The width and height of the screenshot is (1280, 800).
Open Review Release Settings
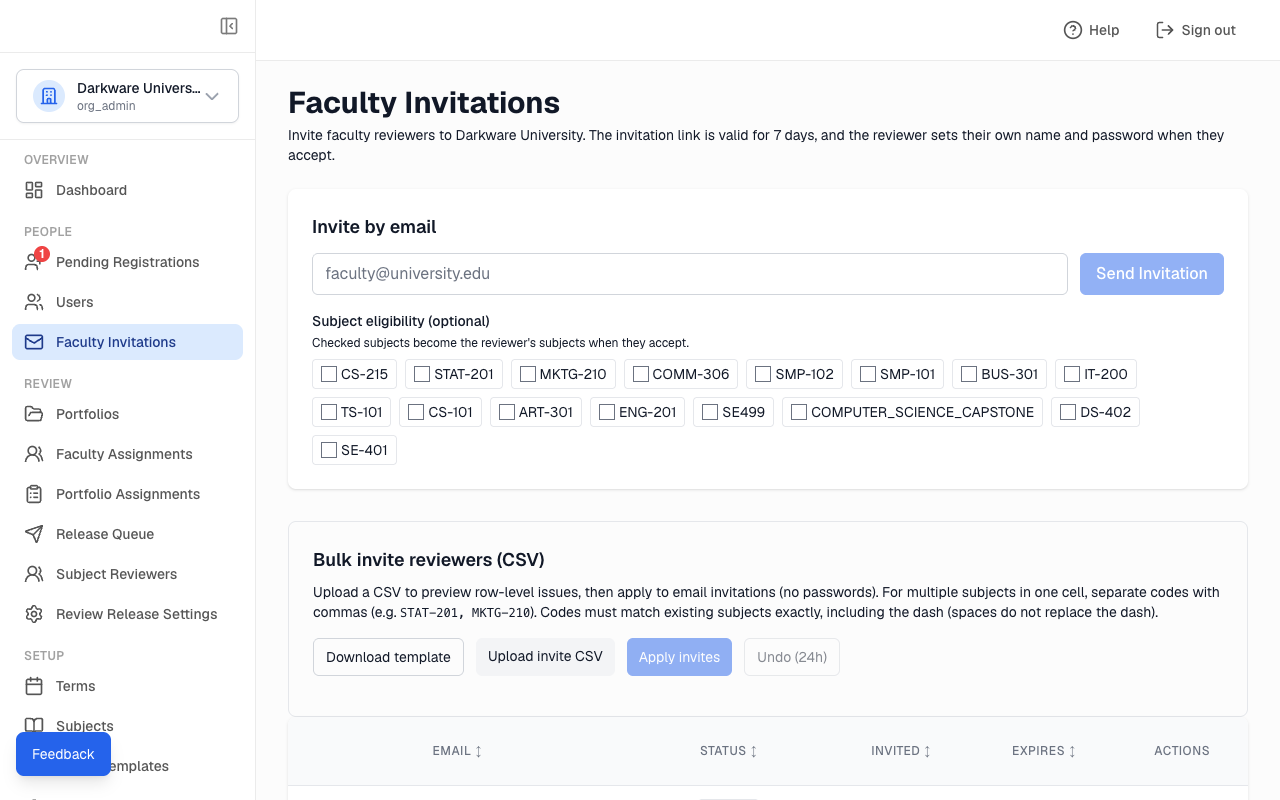point(127,614)
